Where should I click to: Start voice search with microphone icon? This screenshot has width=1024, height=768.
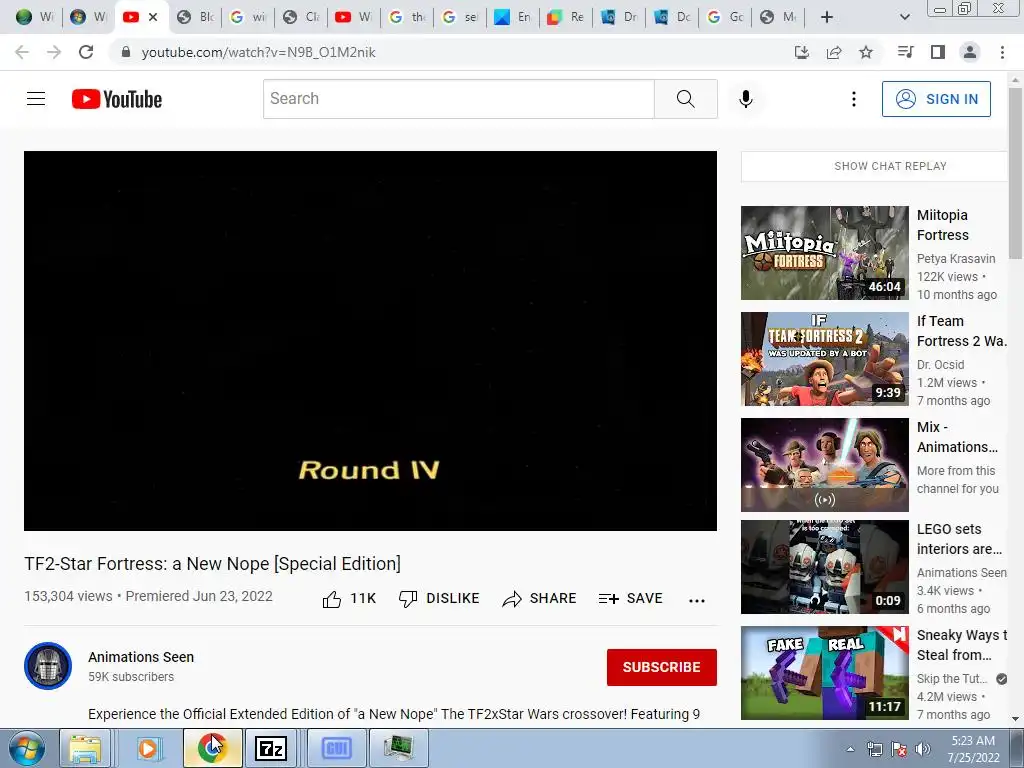coord(746,99)
